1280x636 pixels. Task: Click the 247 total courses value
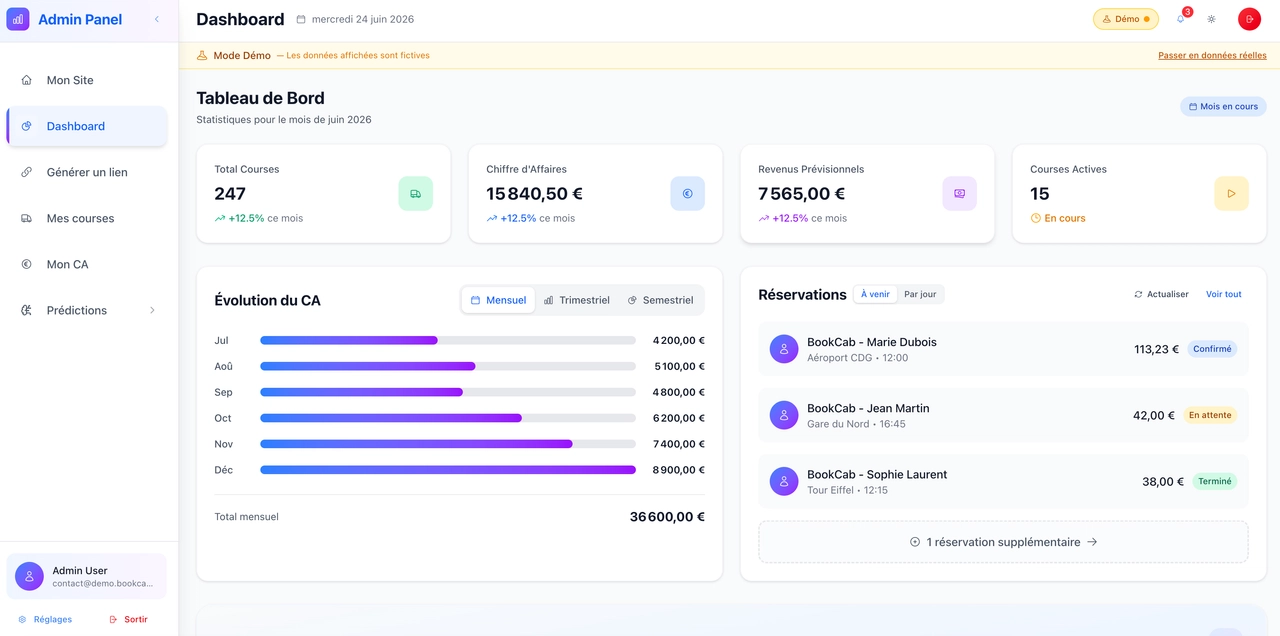tap(230, 194)
